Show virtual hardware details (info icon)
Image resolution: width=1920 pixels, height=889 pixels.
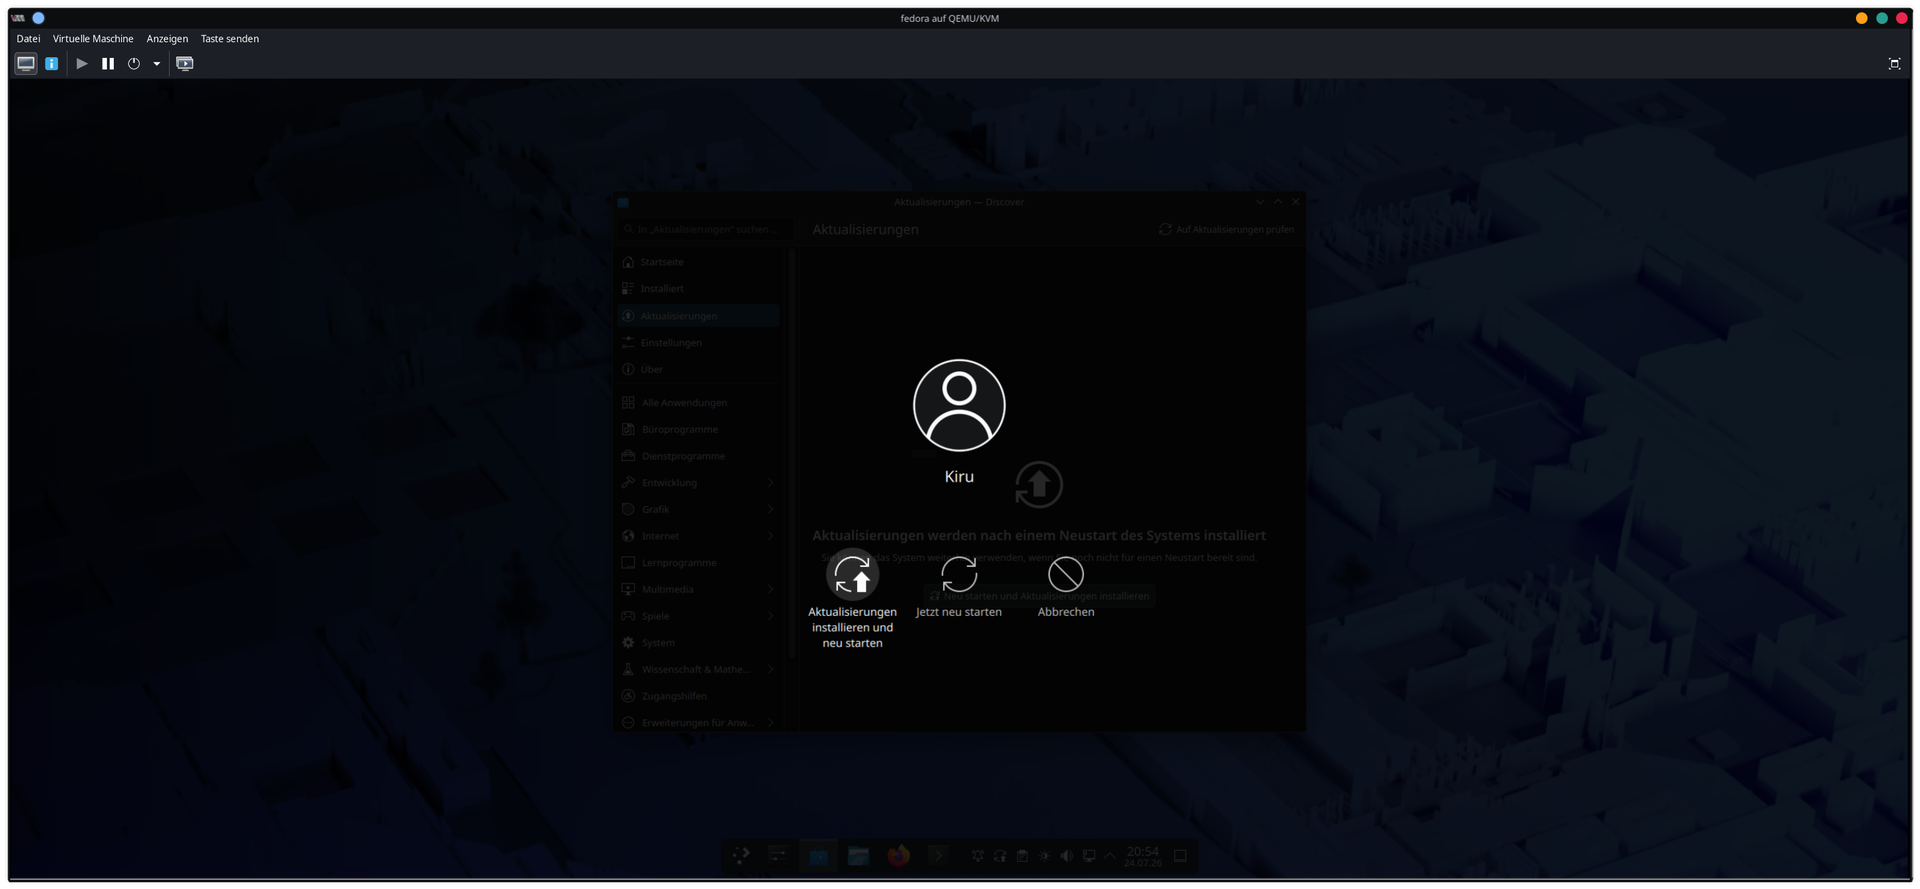pyautogui.click(x=52, y=63)
